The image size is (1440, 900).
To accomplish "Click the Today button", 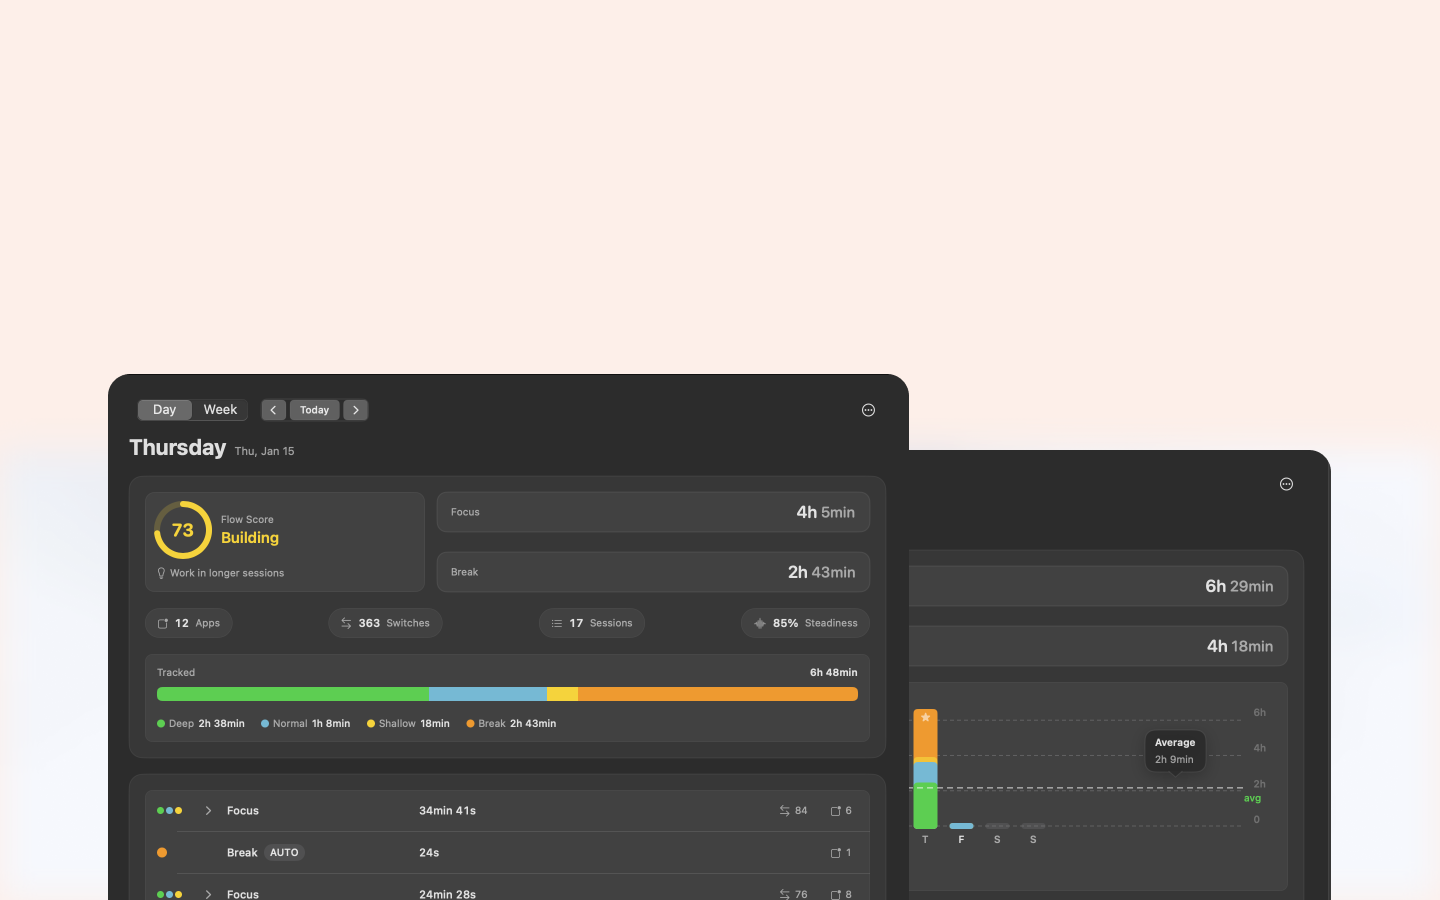I will (314, 409).
